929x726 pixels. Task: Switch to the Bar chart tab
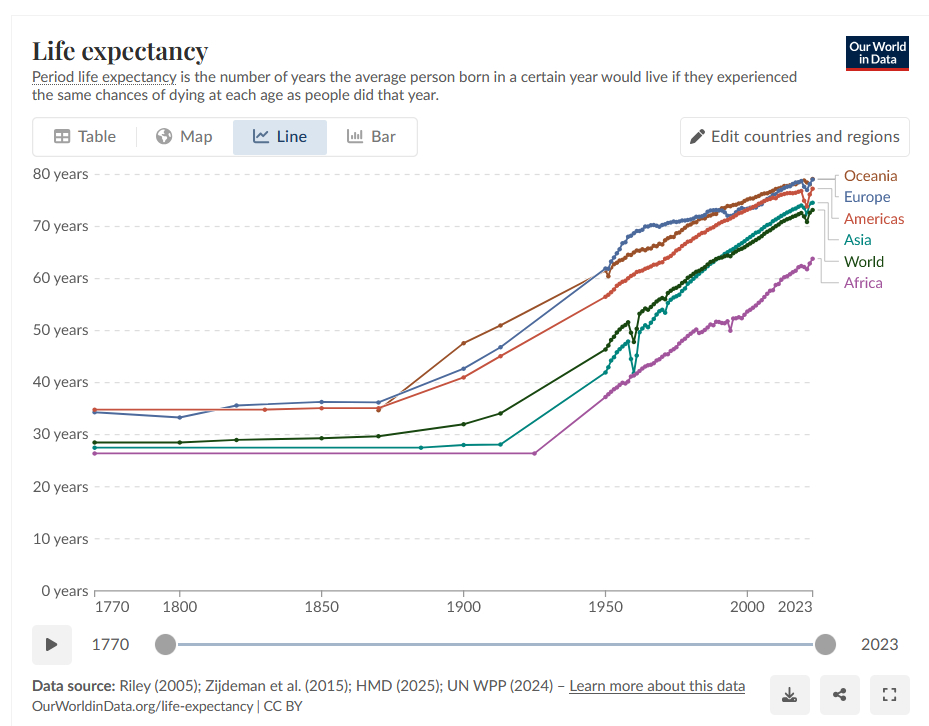click(x=371, y=137)
